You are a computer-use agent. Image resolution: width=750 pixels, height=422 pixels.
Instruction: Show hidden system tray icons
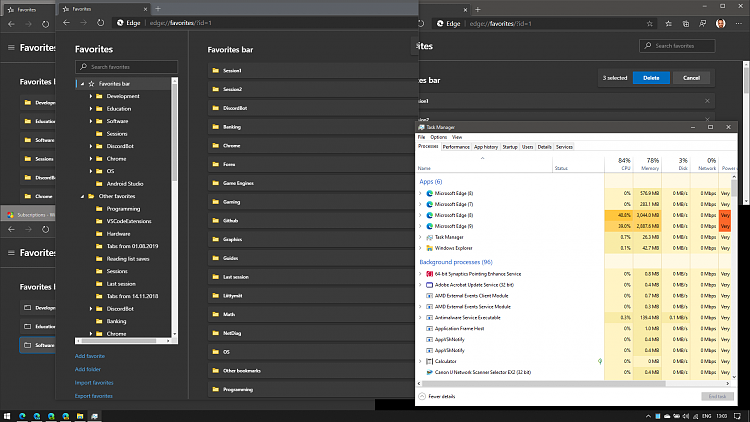(648, 416)
